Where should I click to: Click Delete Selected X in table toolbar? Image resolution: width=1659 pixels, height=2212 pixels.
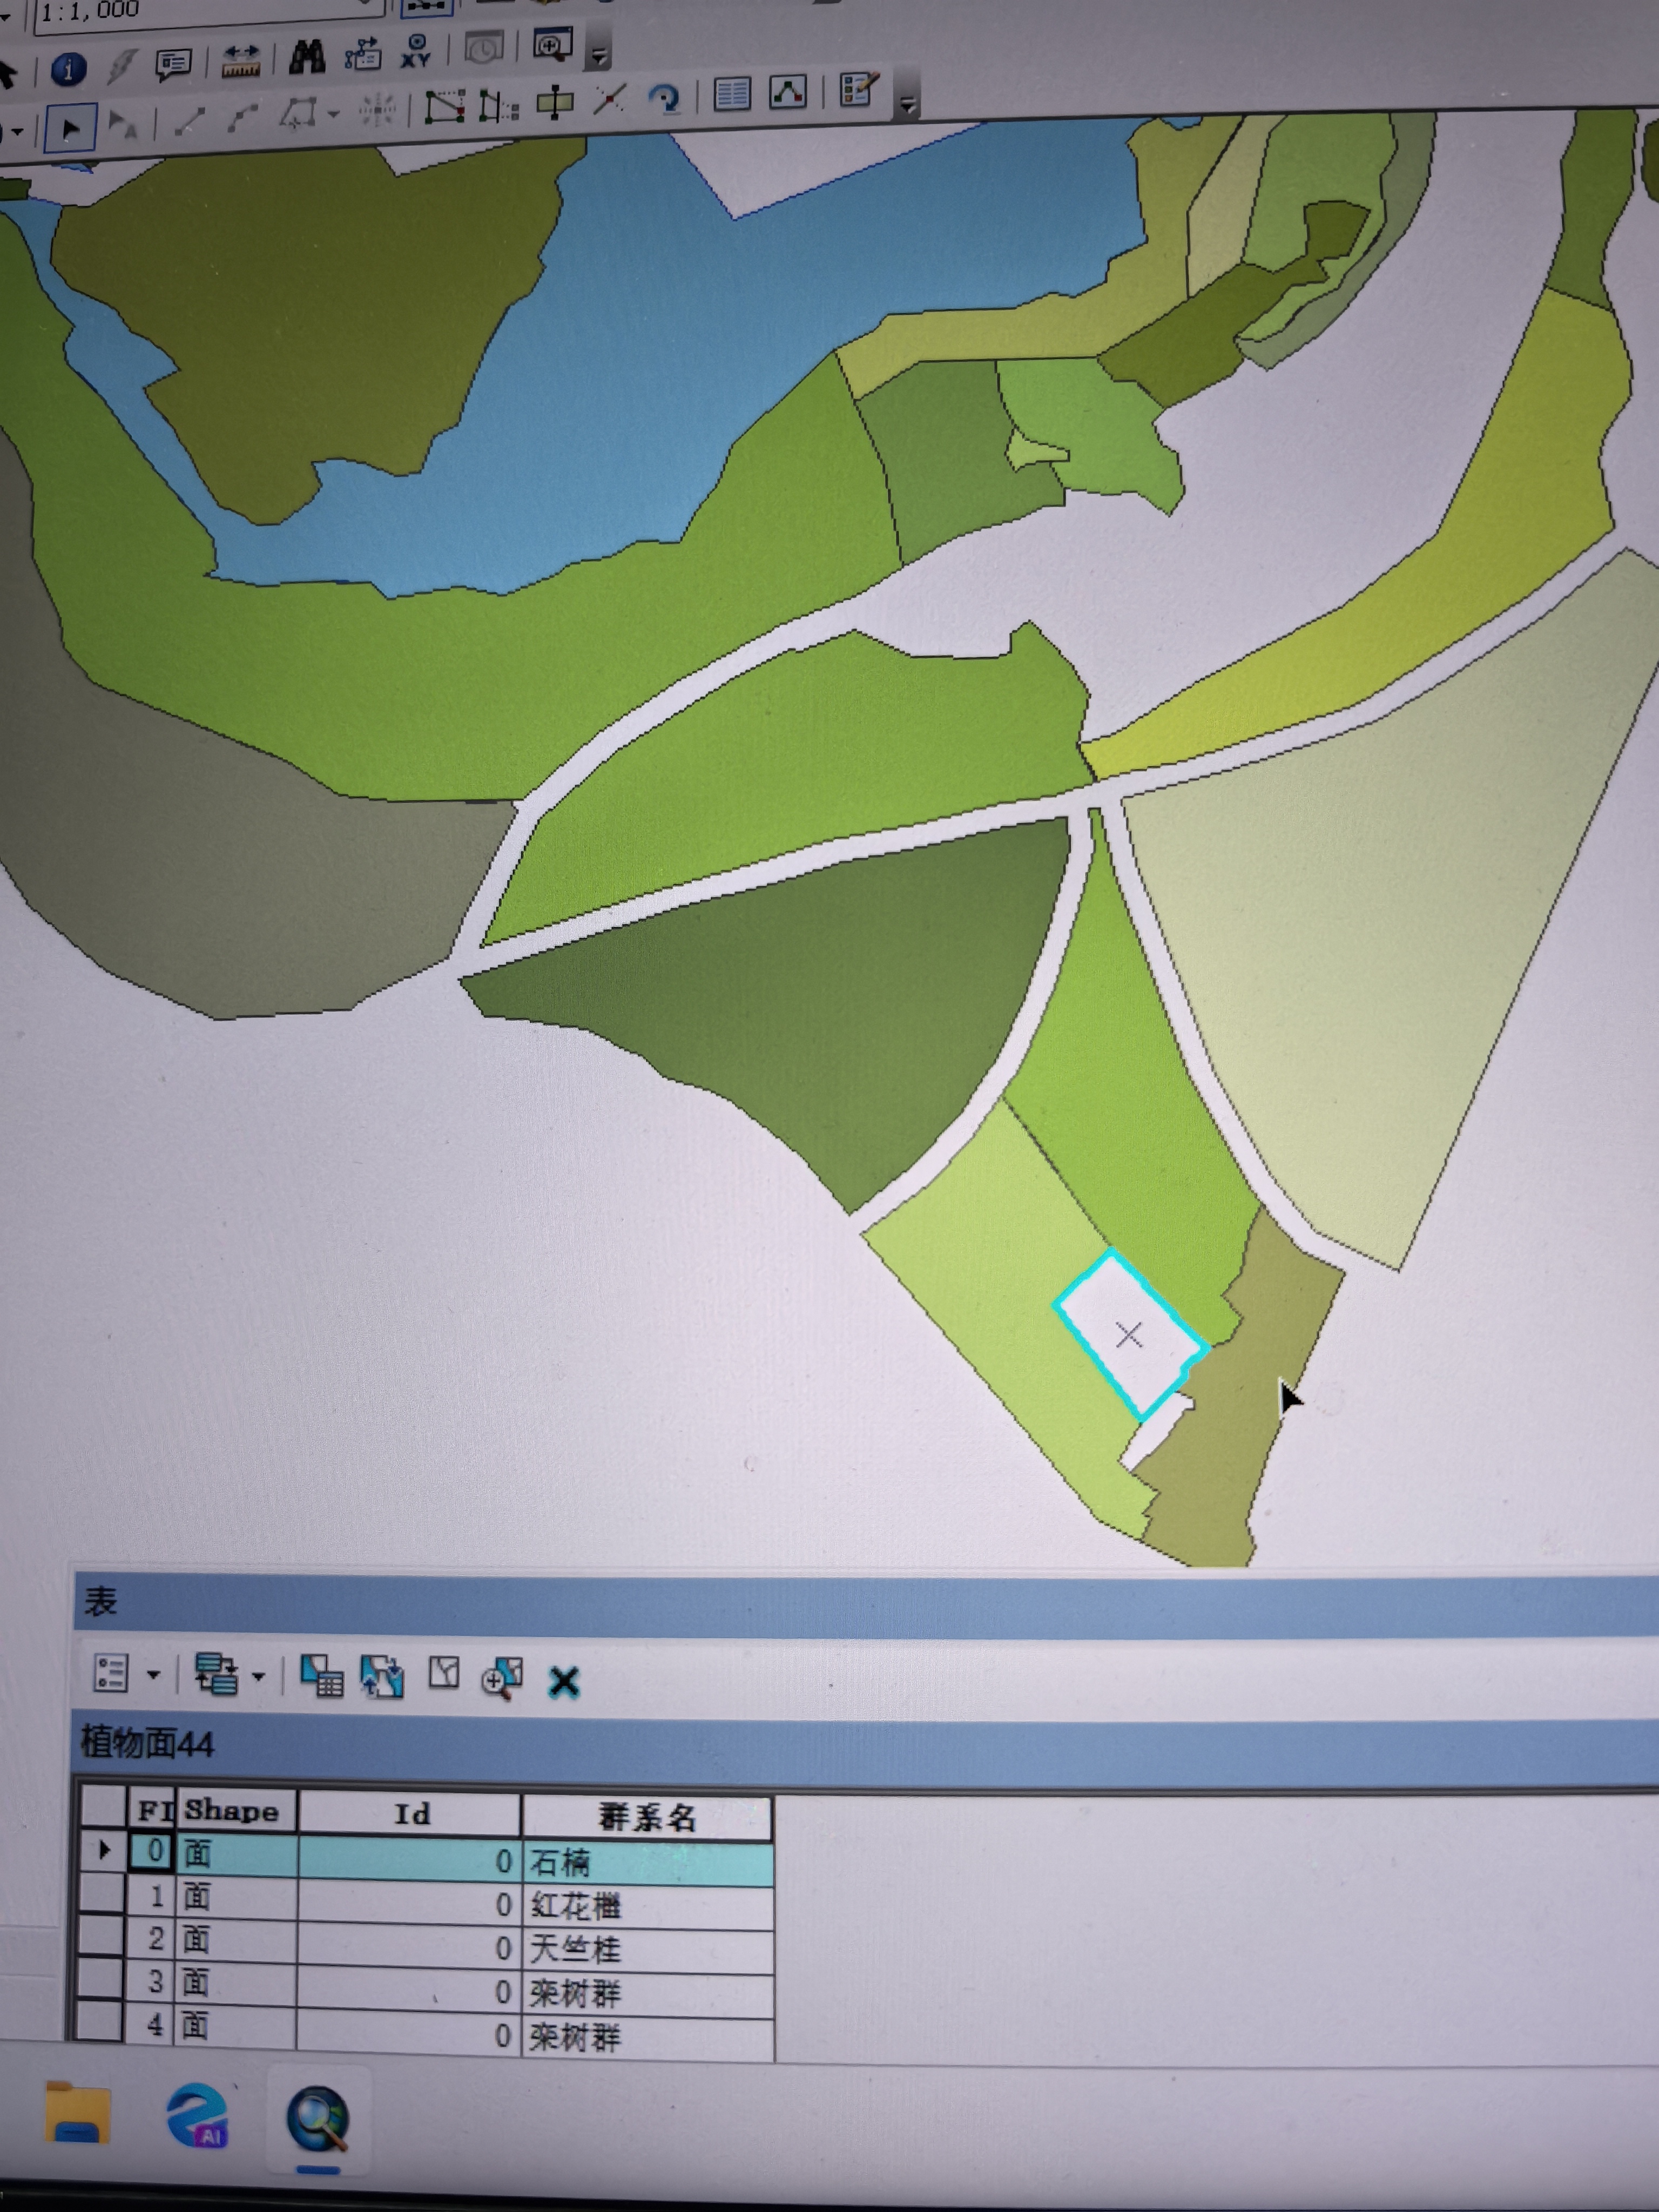[x=564, y=1681]
